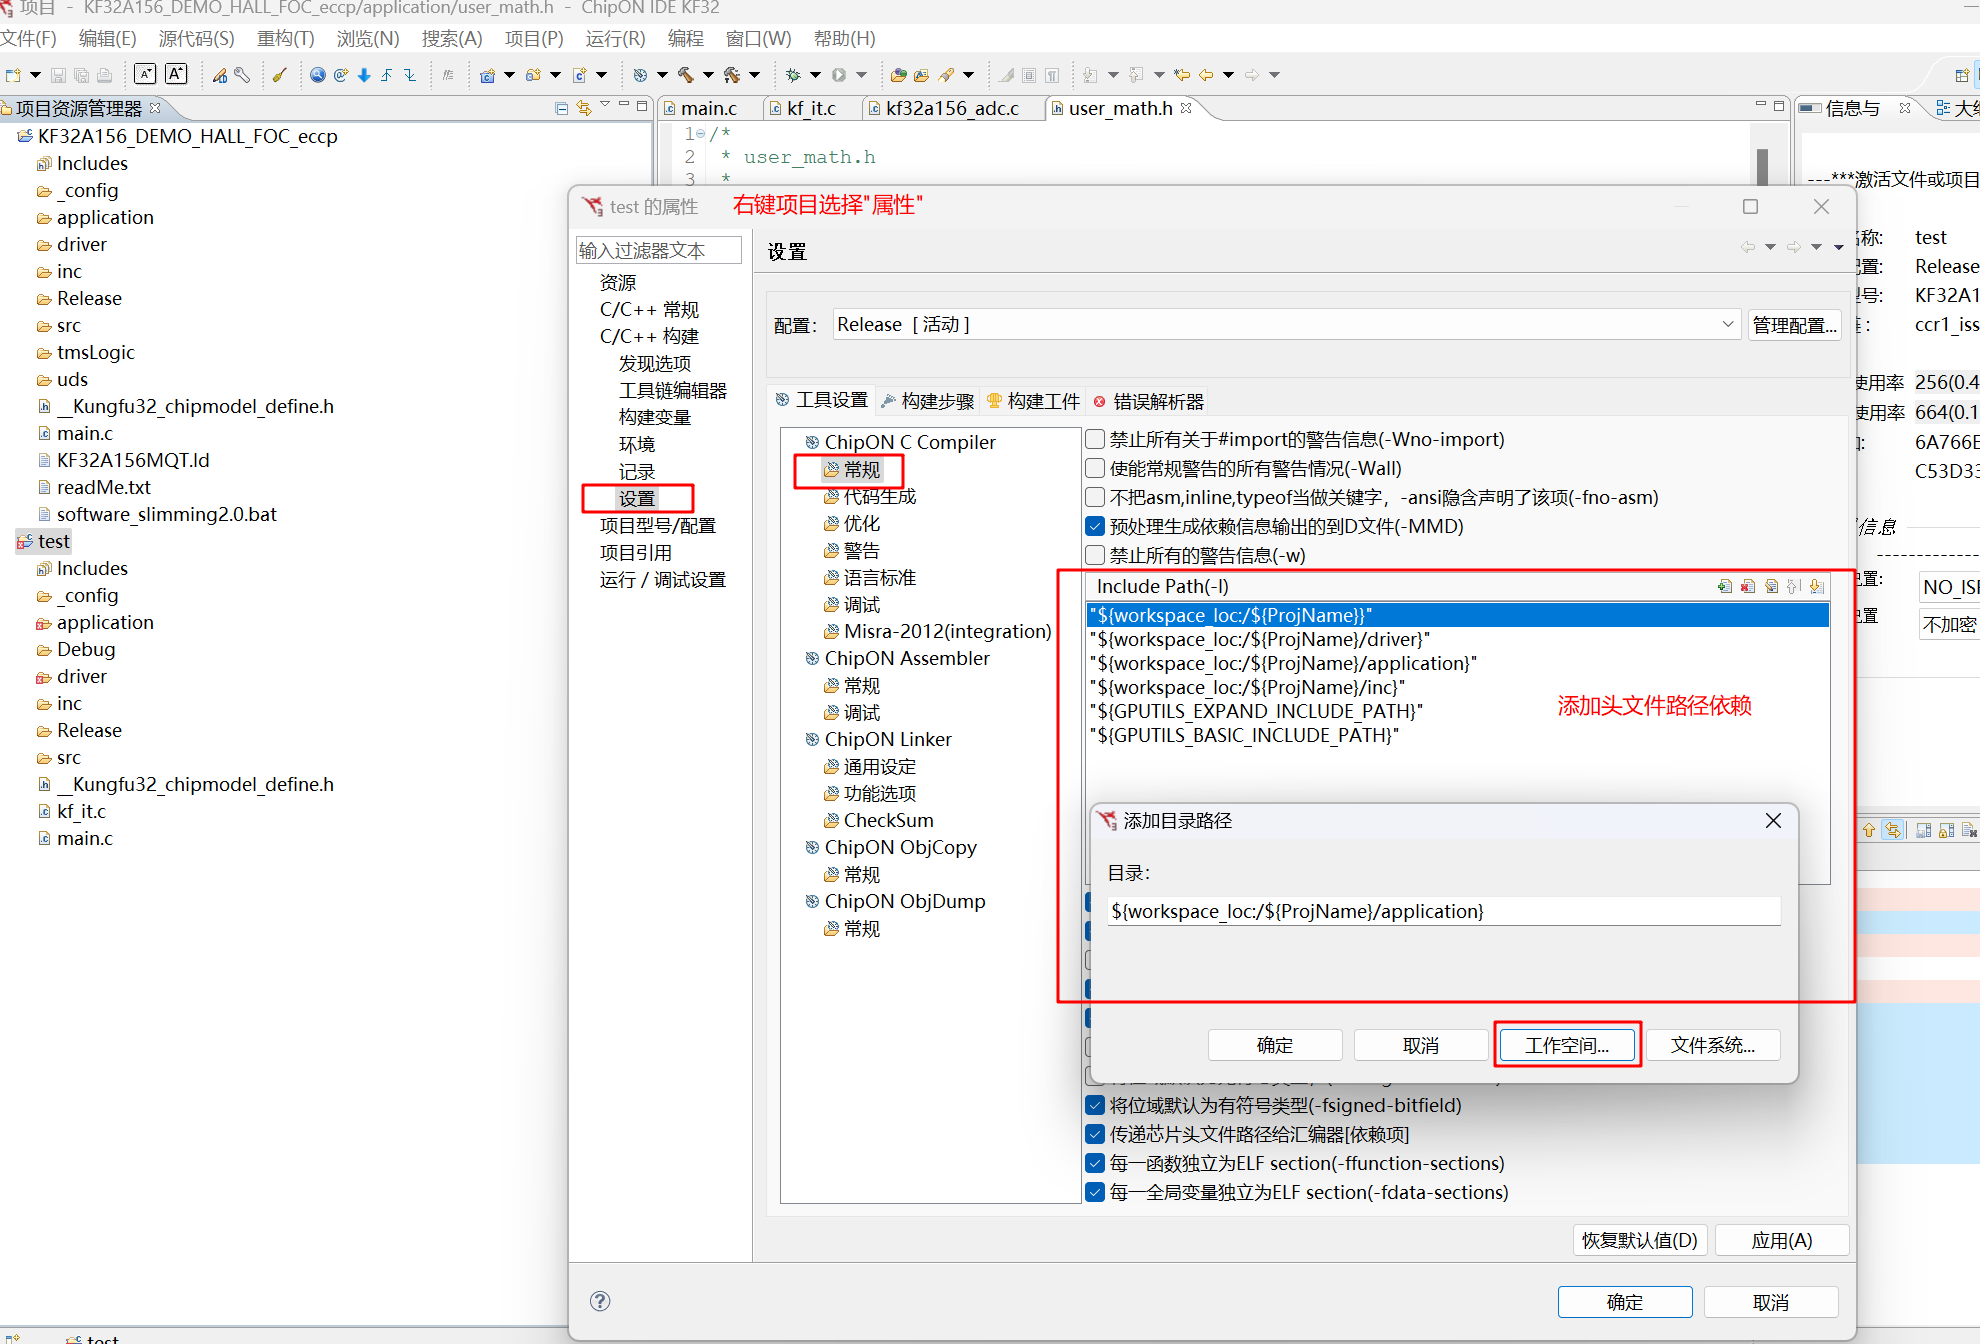Click the Edit include path icon
Image resolution: width=1980 pixels, height=1344 pixels.
click(x=1771, y=586)
